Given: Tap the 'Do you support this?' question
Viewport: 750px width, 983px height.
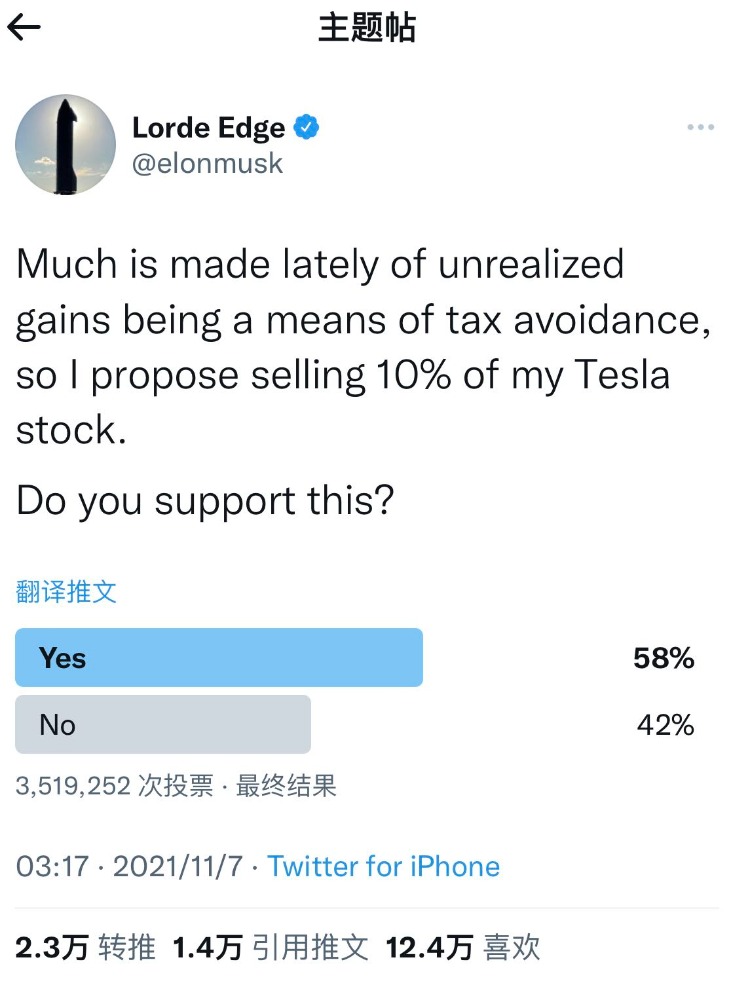Looking at the screenshot, I should tap(203, 502).
